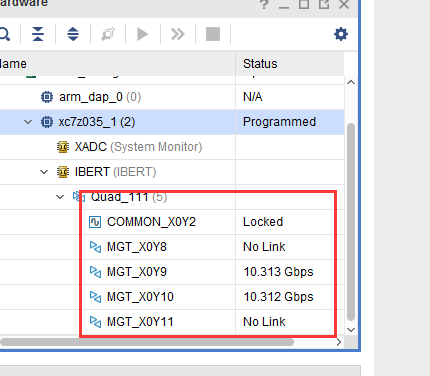Minimize the Hardware panel
Screen dimensions: 430x376
click(x=284, y=7)
